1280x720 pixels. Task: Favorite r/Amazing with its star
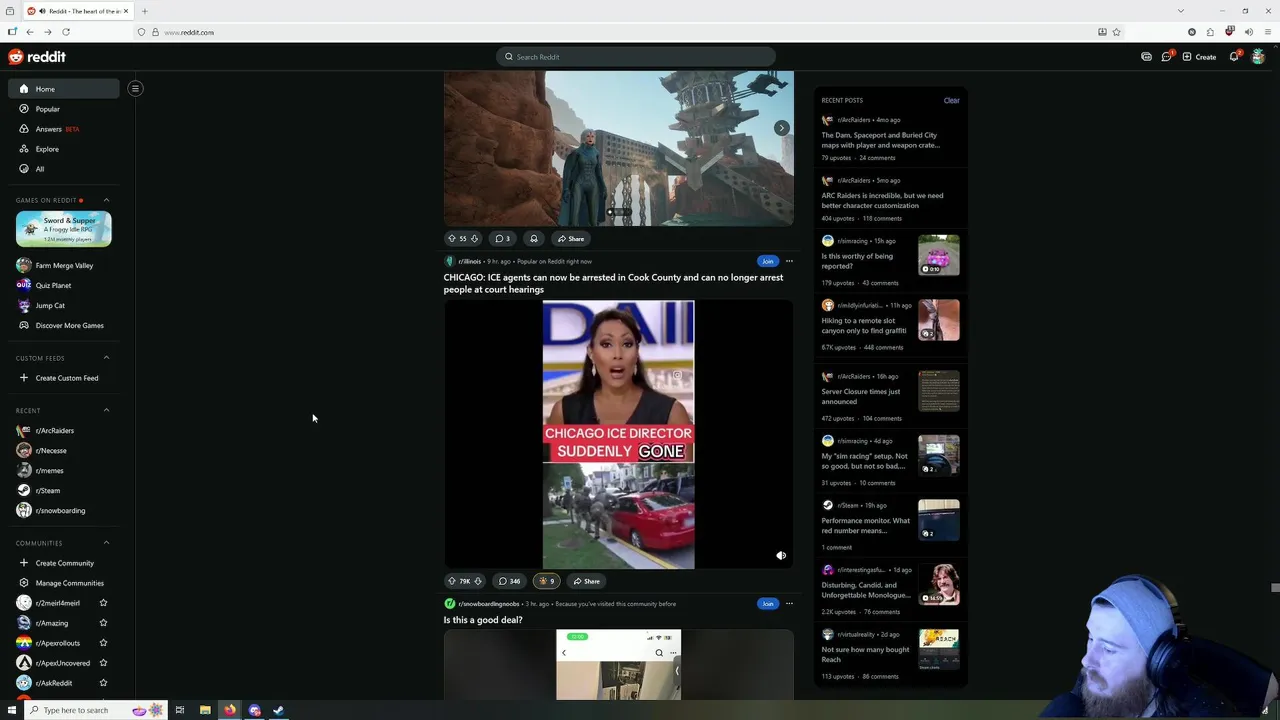point(103,623)
